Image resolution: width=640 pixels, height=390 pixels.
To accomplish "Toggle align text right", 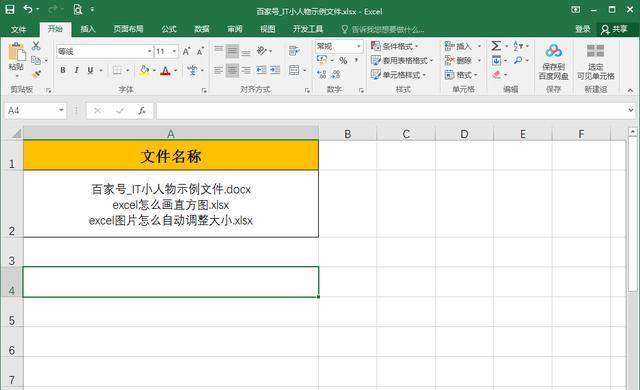I will [246, 70].
